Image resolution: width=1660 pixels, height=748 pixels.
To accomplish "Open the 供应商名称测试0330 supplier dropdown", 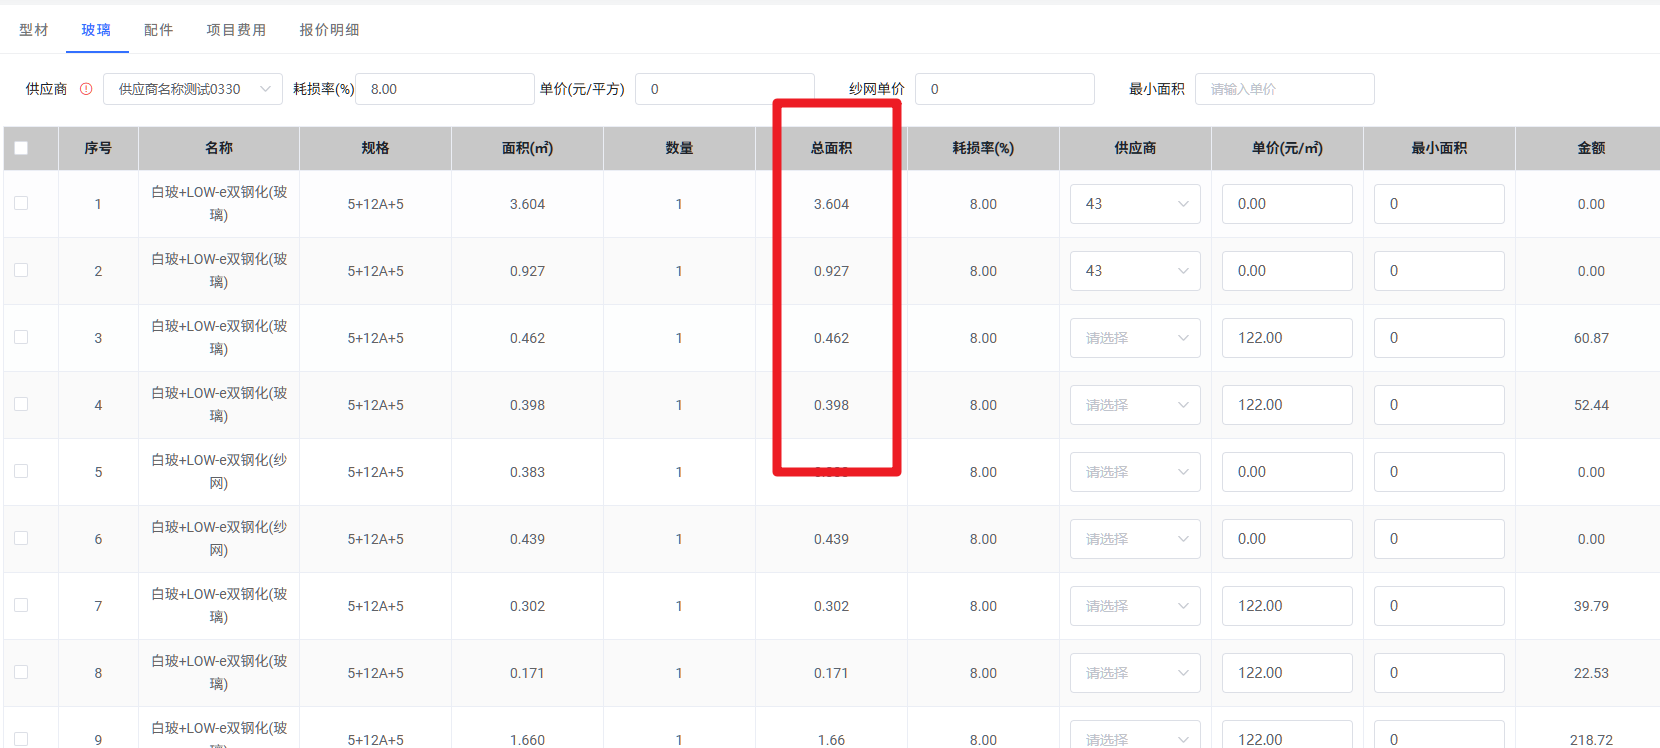I will (x=193, y=89).
